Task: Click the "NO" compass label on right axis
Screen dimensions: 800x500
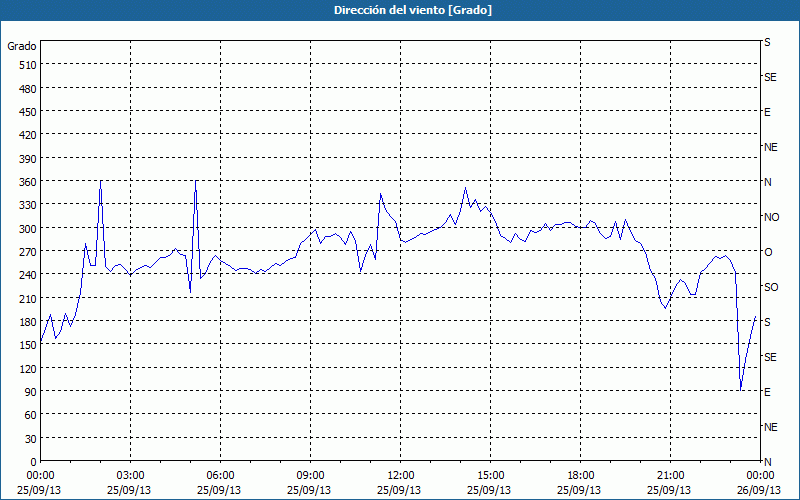Action: click(771, 217)
